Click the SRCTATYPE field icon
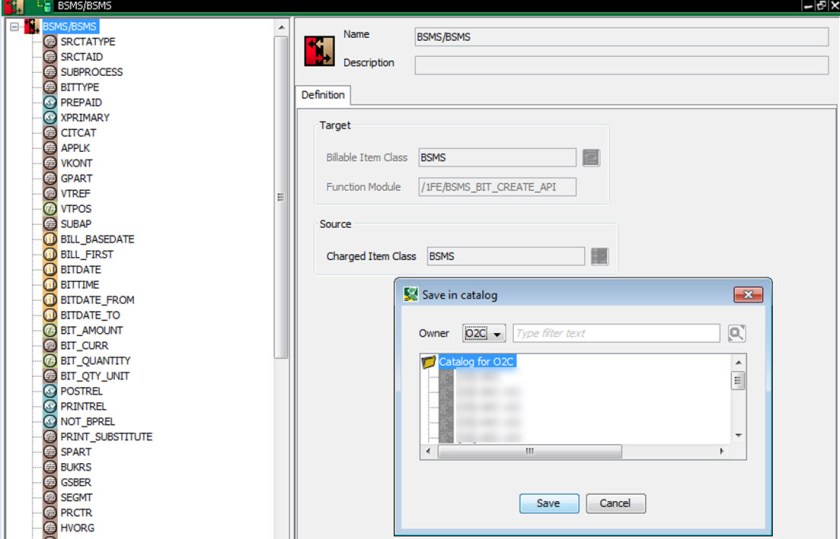Image resolution: width=840 pixels, height=539 pixels. (x=50, y=41)
